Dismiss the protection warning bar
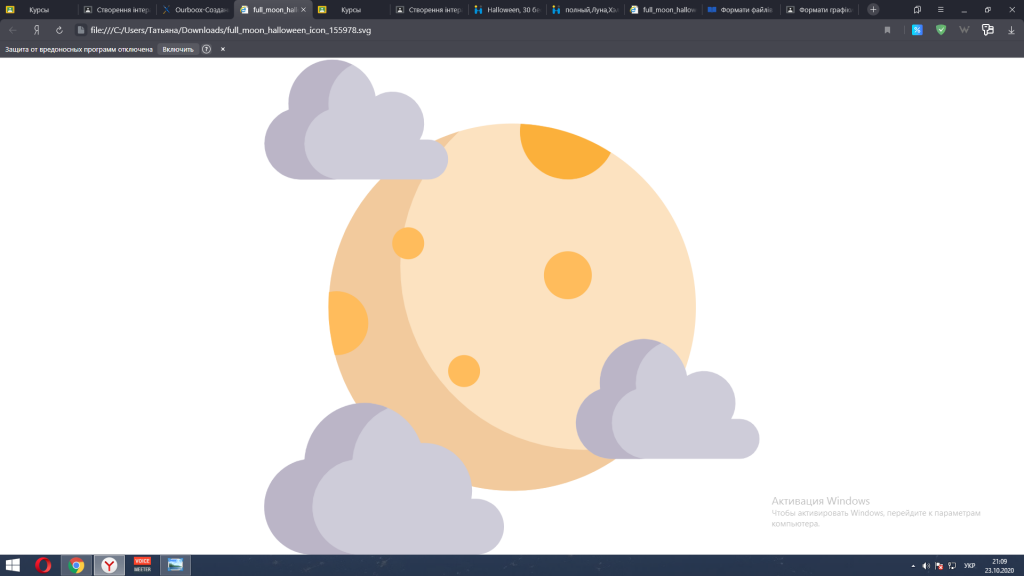This screenshot has height=576, width=1024. pos(223,49)
